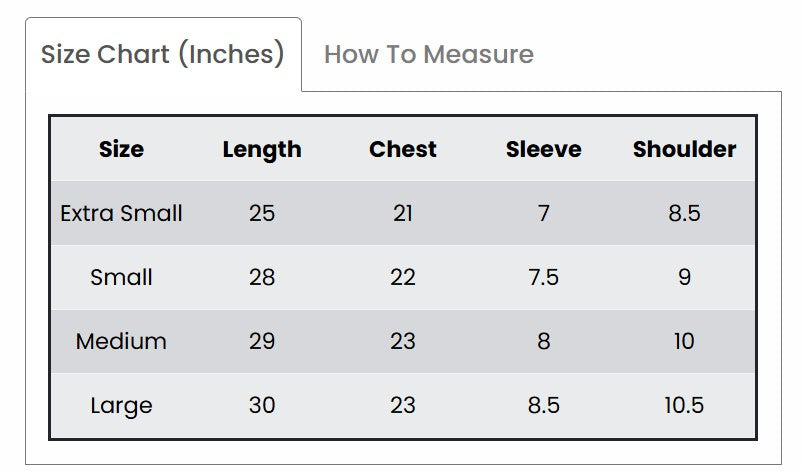Click Large shoulder value 10.5
The image size is (802, 471).
pyautogui.click(x=684, y=405)
